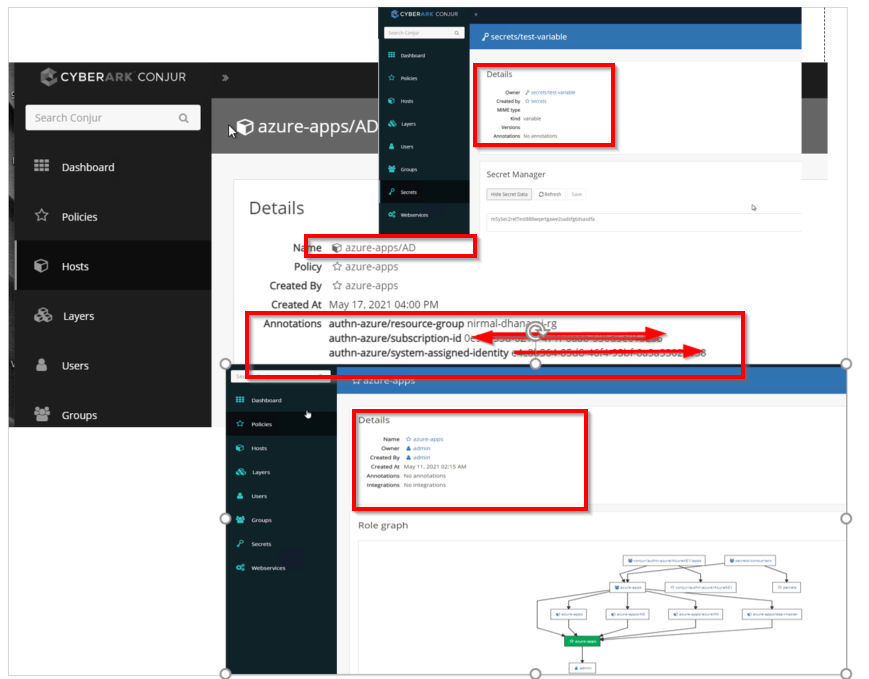Click the Save button in Secret Manager
The width and height of the screenshot is (869, 679).
pyautogui.click(x=576, y=195)
